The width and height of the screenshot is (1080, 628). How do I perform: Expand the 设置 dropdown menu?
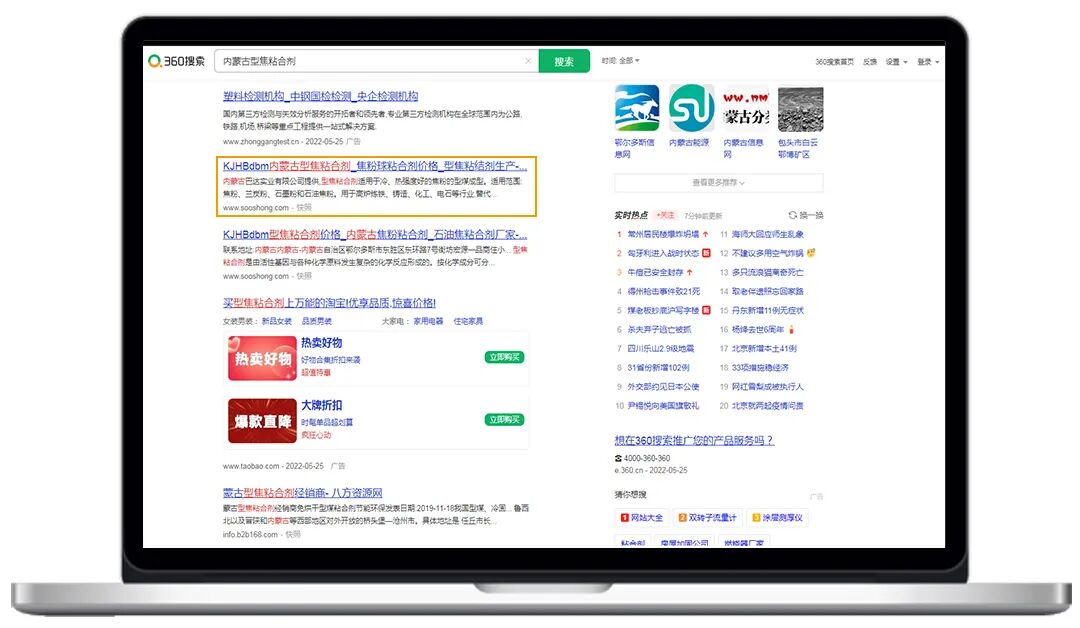coord(896,62)
